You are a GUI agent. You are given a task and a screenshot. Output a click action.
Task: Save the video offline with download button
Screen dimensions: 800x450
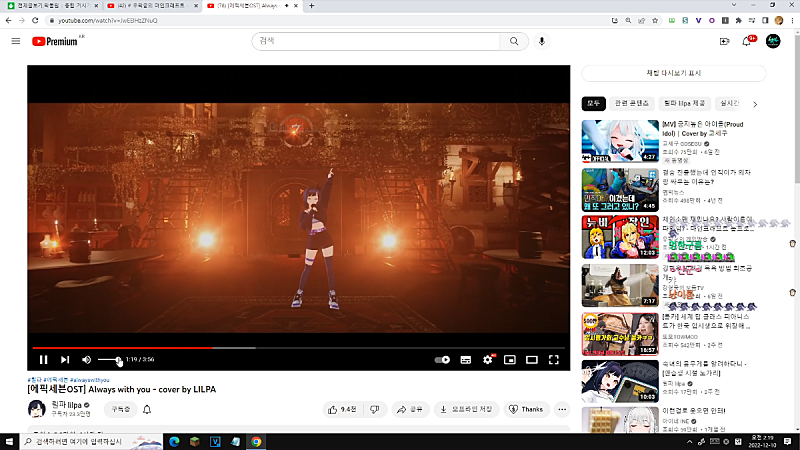point(466,409)
